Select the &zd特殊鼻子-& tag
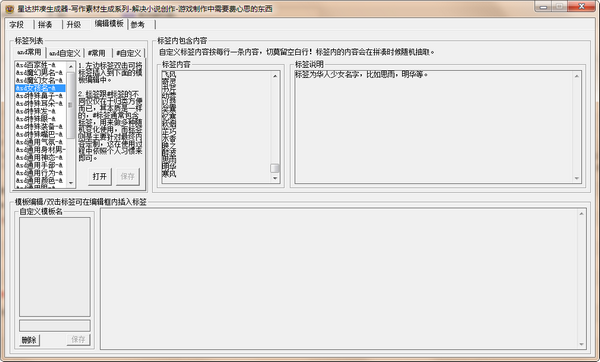 (40, 96)
